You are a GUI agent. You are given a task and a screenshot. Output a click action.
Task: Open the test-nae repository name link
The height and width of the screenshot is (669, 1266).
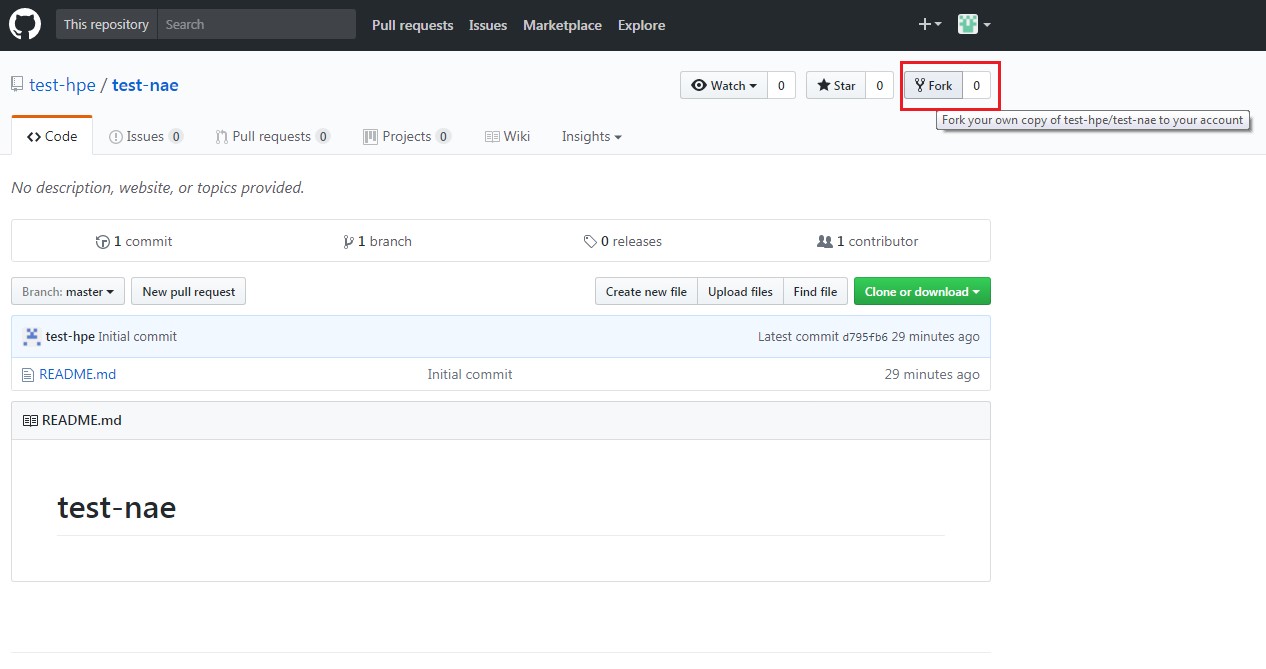(145, 85)
